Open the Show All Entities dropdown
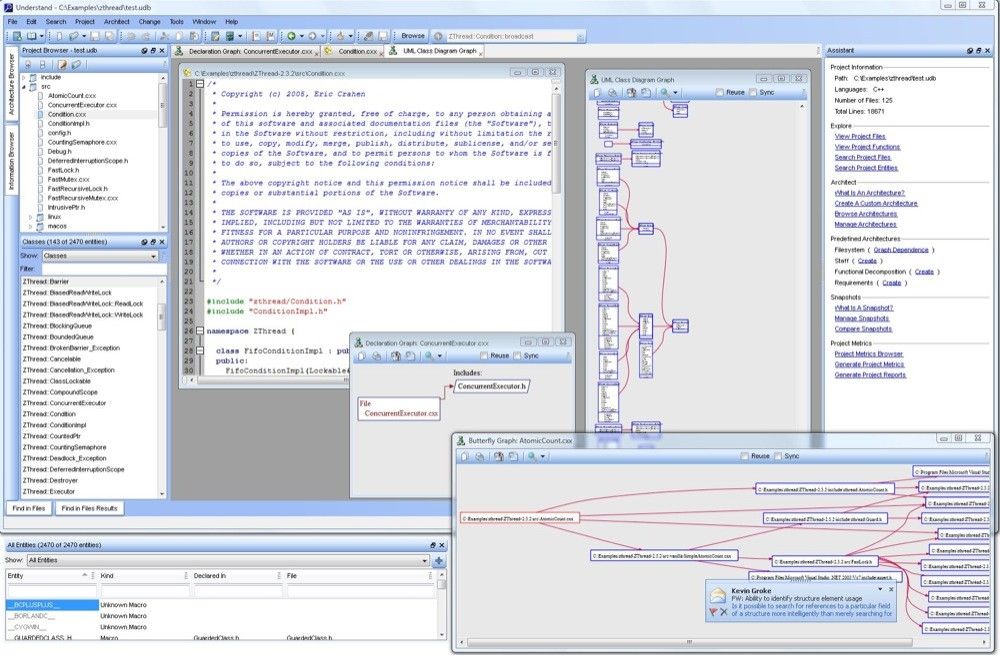Image resolution: width=1000 pixels, height=655 pixels. (228, 561)
